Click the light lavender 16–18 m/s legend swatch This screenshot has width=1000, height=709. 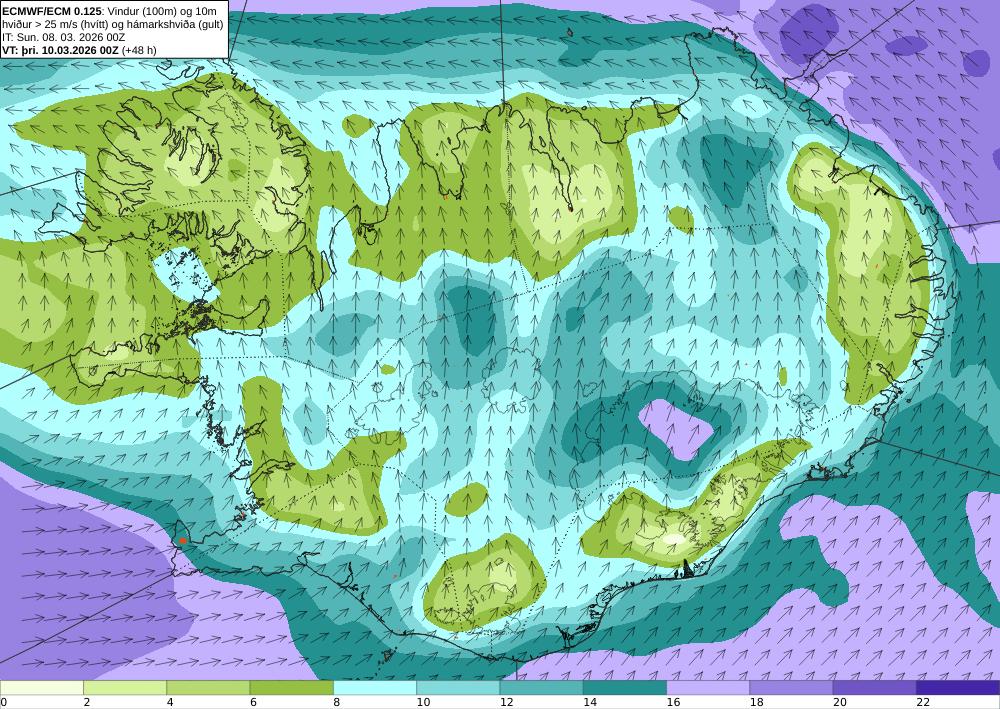pos(708,688)
